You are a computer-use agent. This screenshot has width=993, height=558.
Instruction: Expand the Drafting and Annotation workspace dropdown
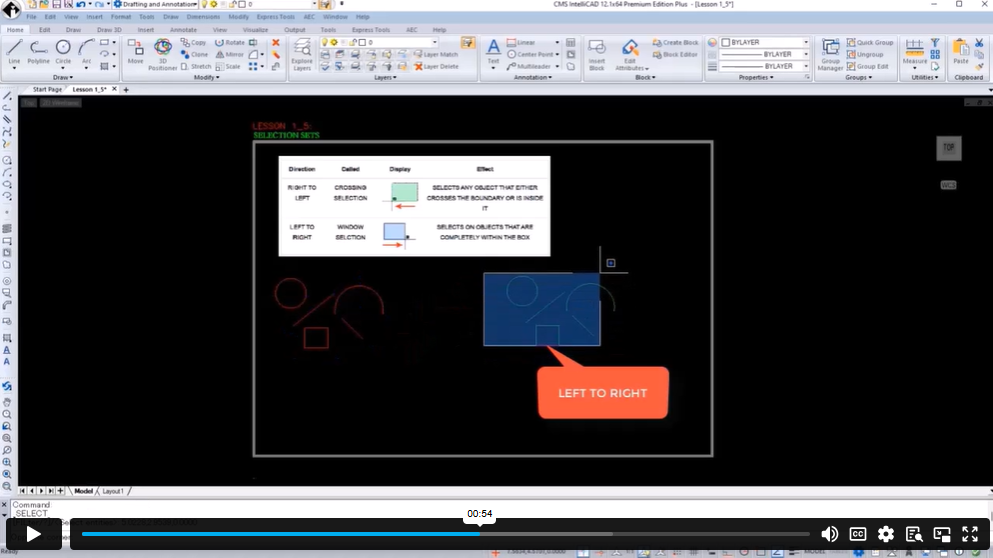197,5
